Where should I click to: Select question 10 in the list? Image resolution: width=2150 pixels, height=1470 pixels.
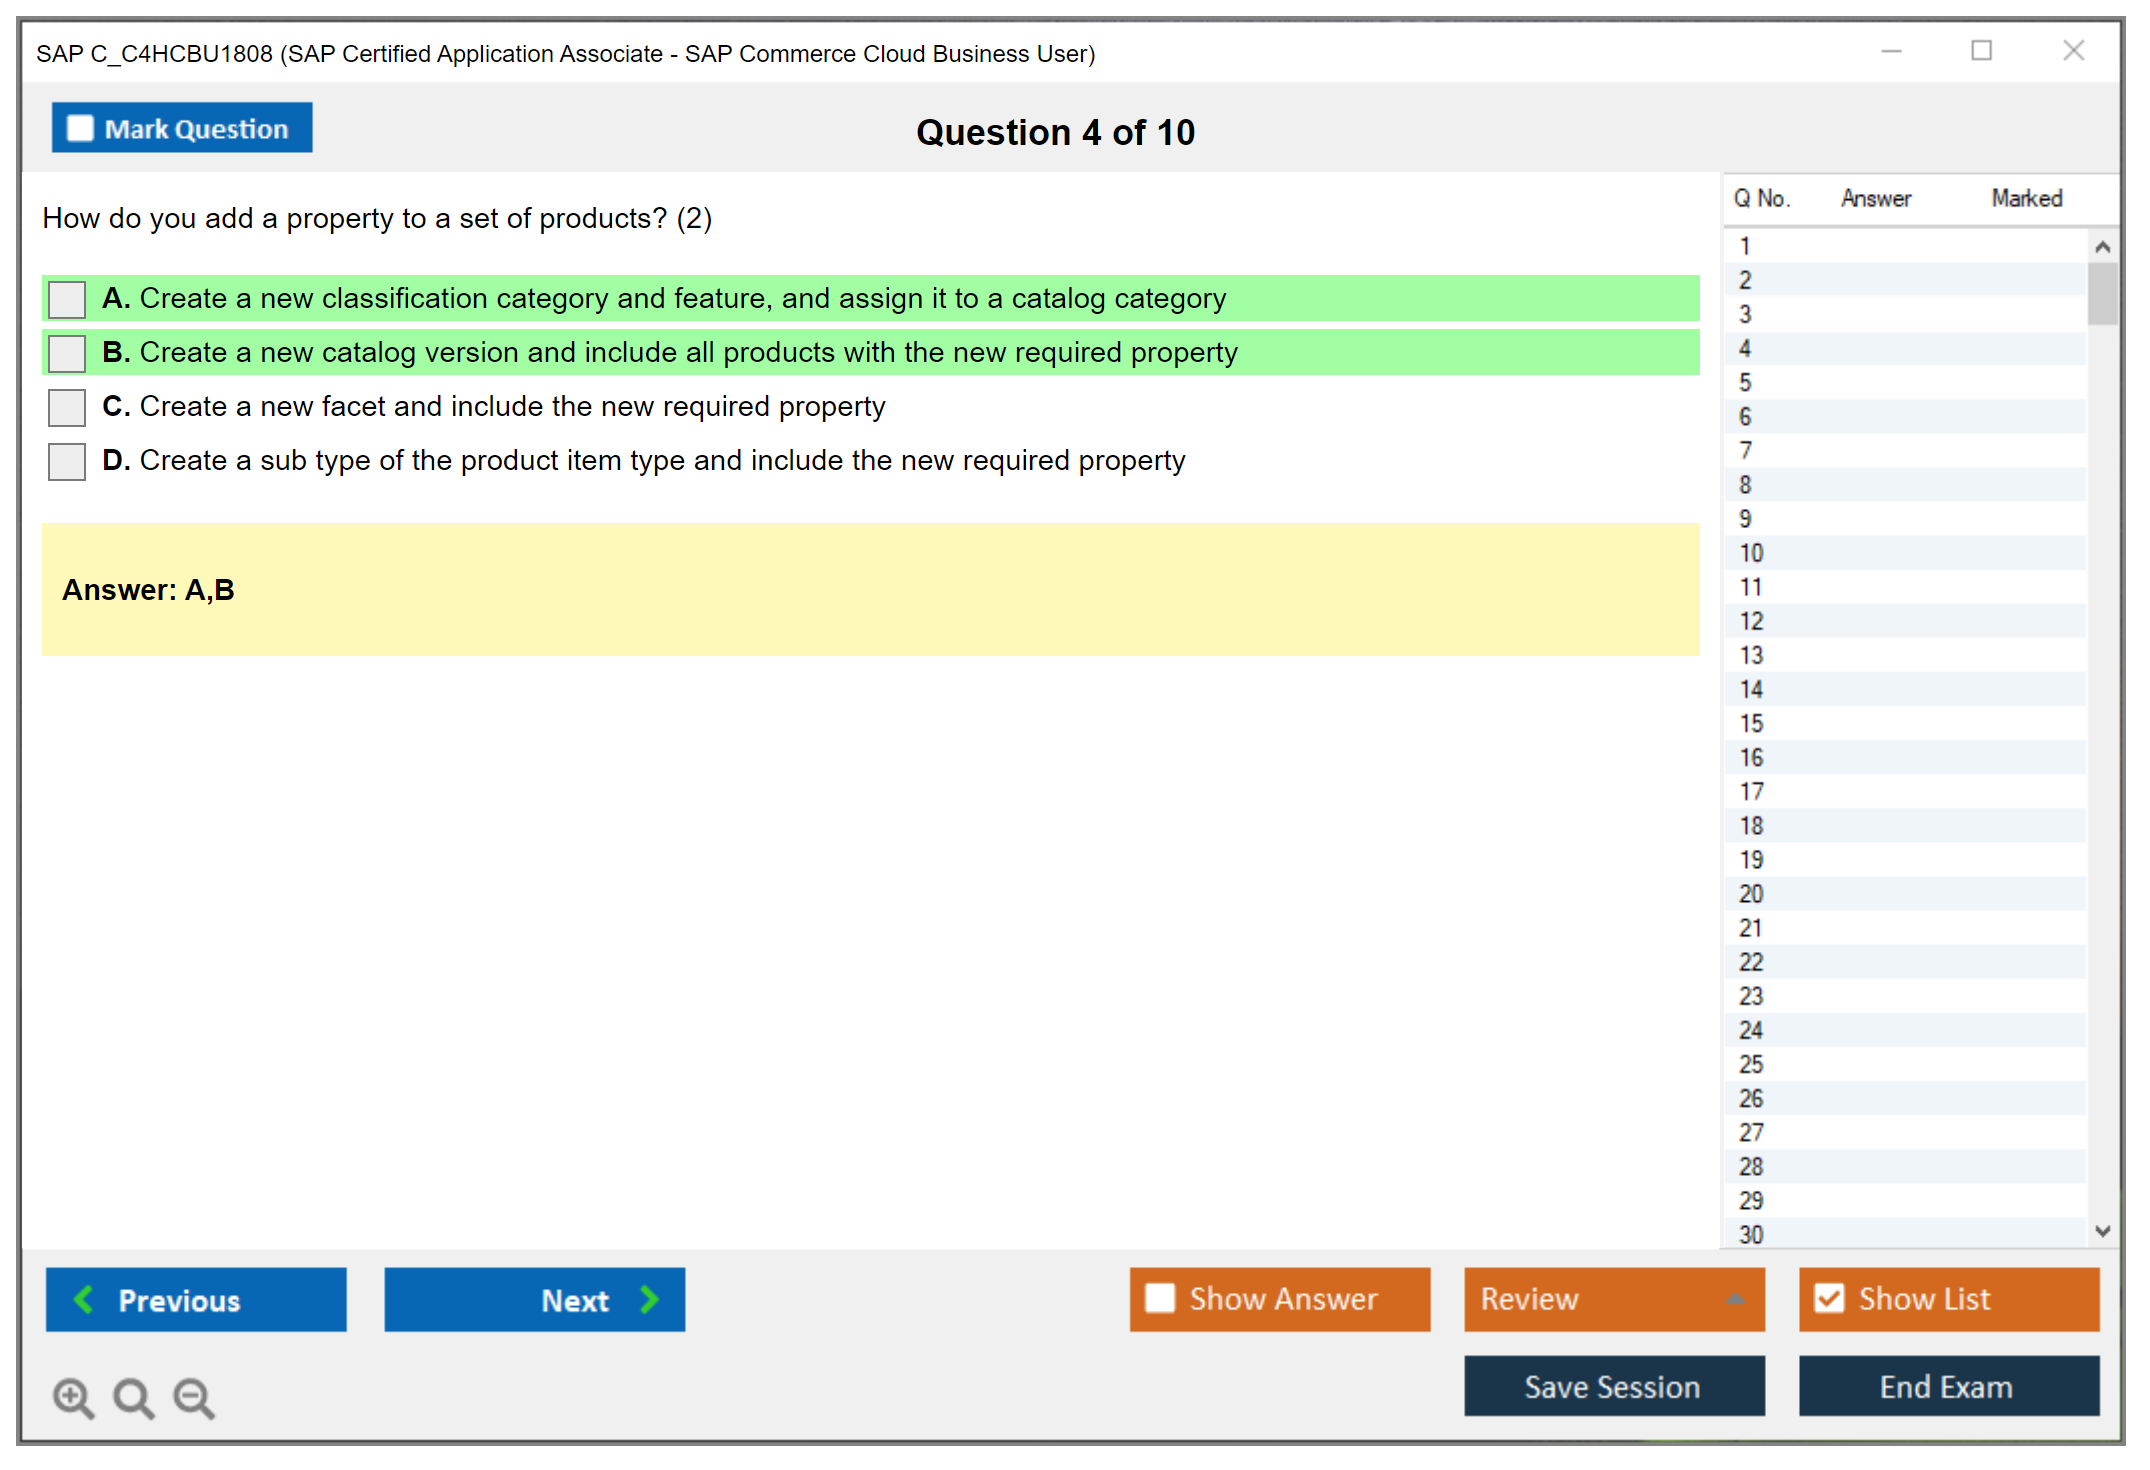[1751, 553]
